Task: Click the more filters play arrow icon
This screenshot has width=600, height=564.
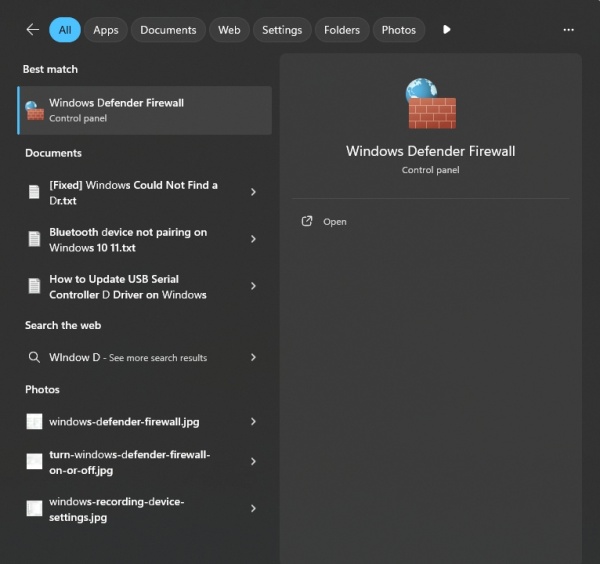Action: click(x=446, y=29)
